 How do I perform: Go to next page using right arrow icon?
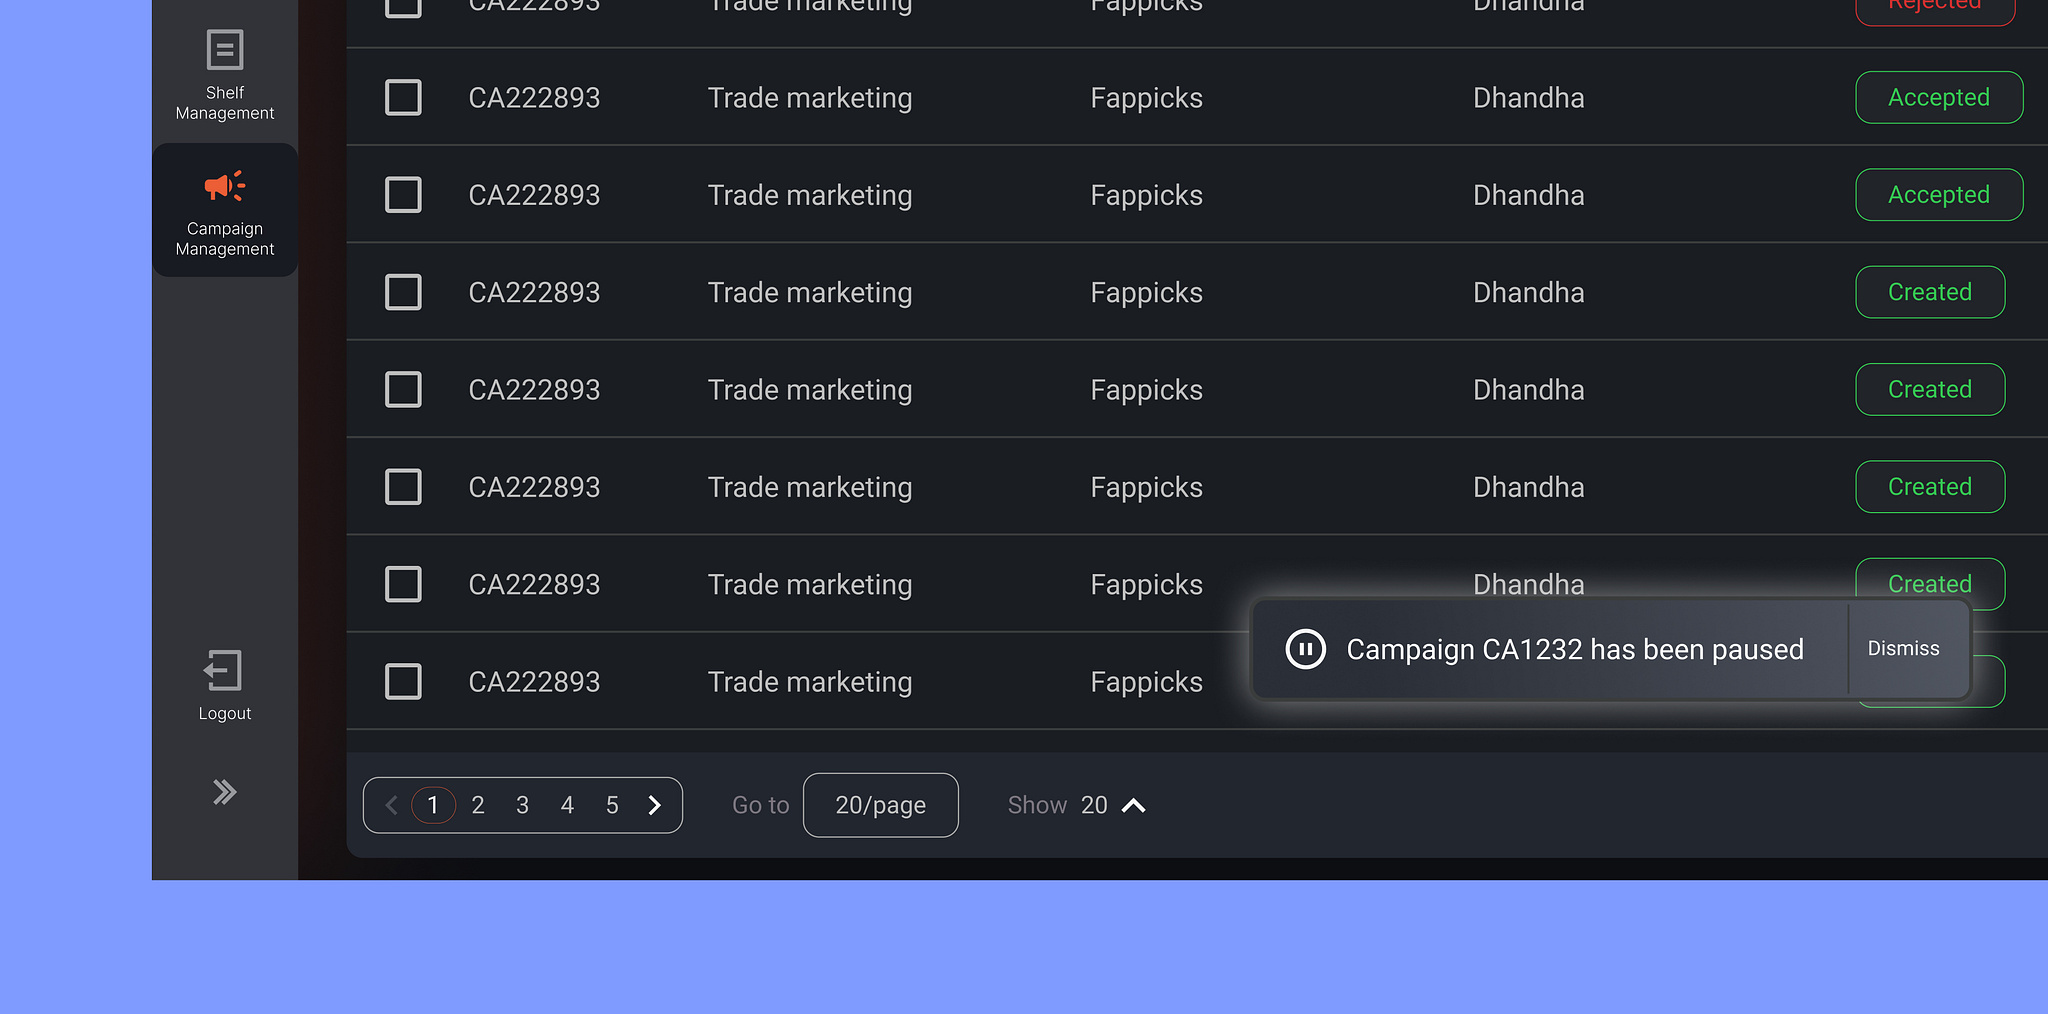tap(655, 804)
